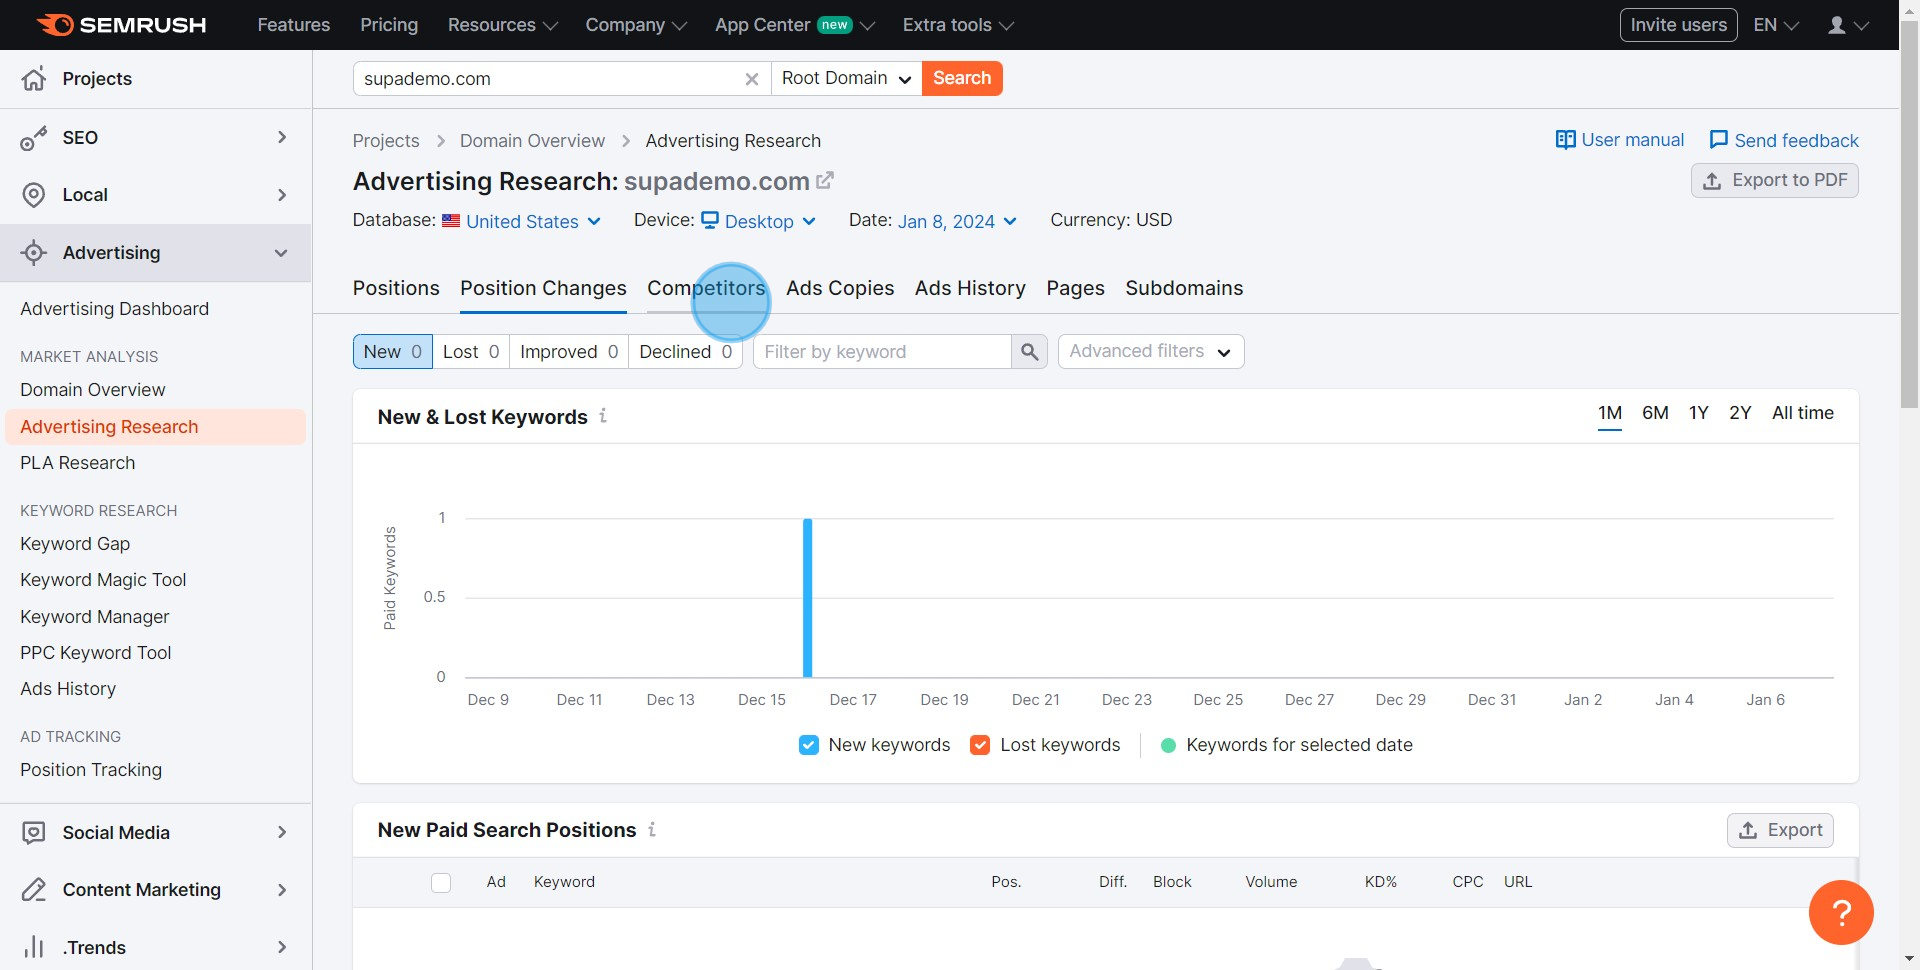Image resolution: width=1920 pixels, height=970 pixels.
Task: Switch to the Competitors tab
Action: [706, 288]
